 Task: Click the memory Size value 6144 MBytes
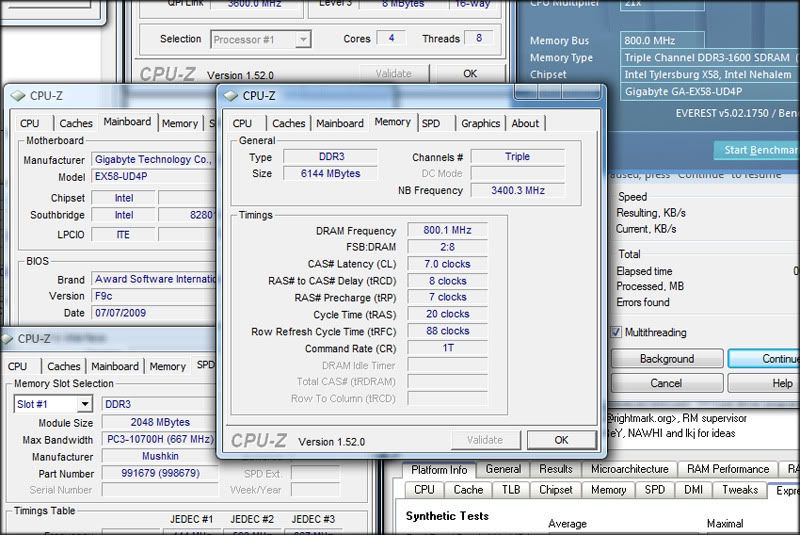tap(330, 173)
